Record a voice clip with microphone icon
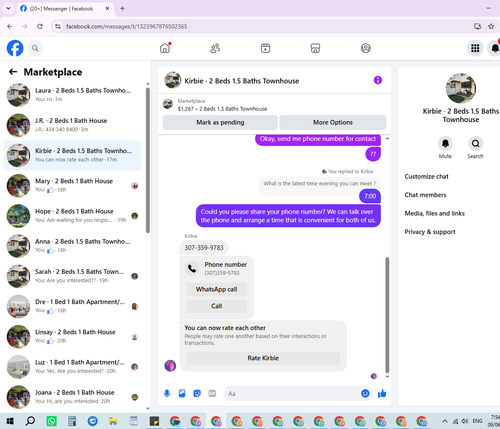Image resolution: width=500 pixels, height=429 pixels. (x=167, y=394)
